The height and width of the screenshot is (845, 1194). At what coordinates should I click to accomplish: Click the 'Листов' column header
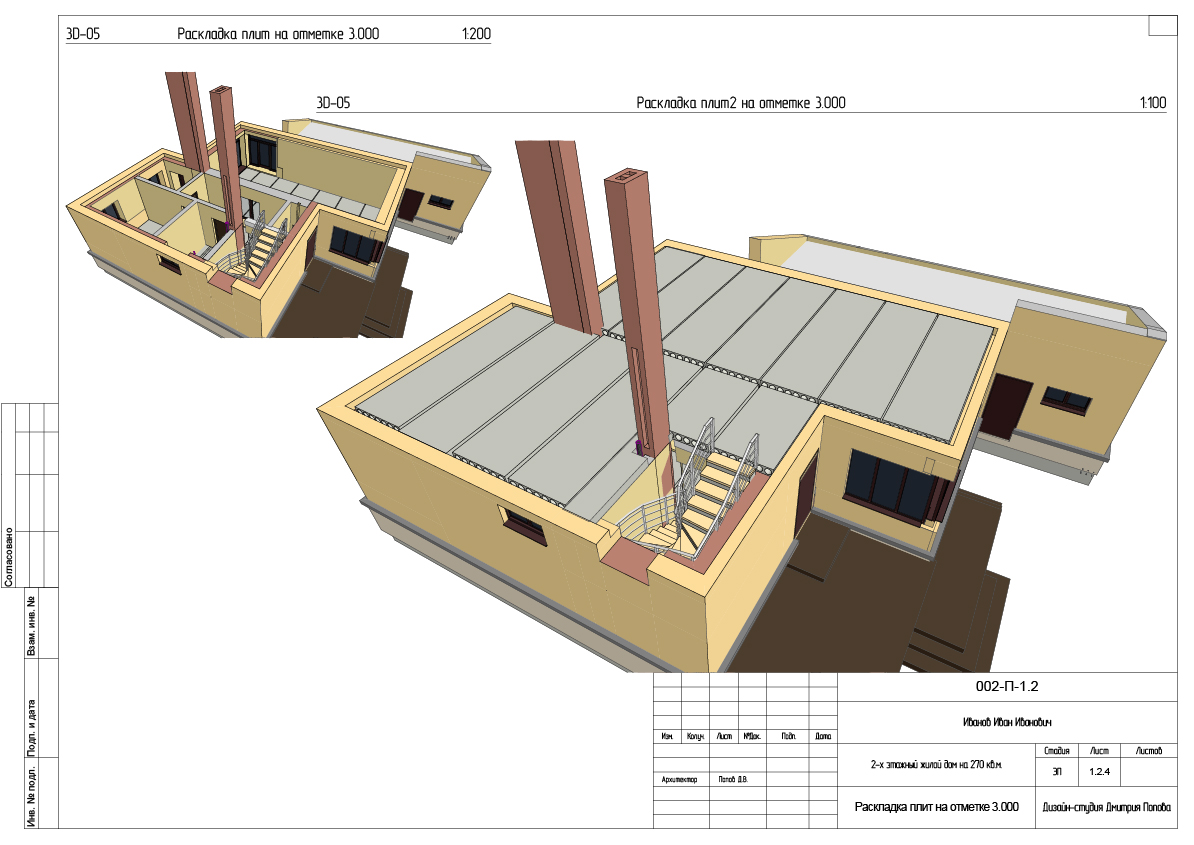[x=1149, y=751]
